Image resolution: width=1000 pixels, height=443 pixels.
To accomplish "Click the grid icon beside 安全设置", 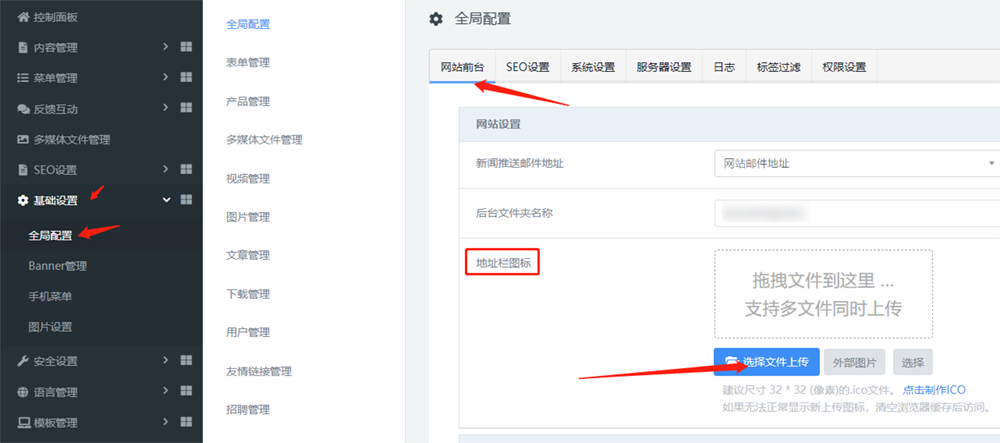I will coord(185,361).
